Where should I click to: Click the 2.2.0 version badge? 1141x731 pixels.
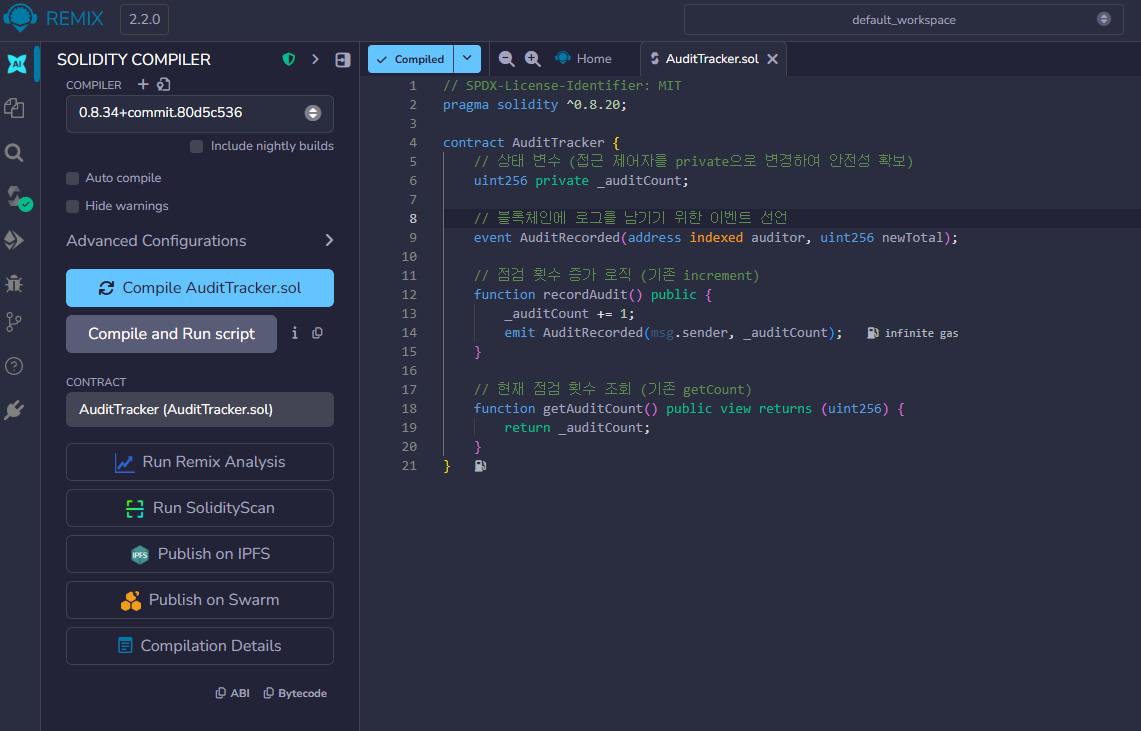[x=144, y=19]
